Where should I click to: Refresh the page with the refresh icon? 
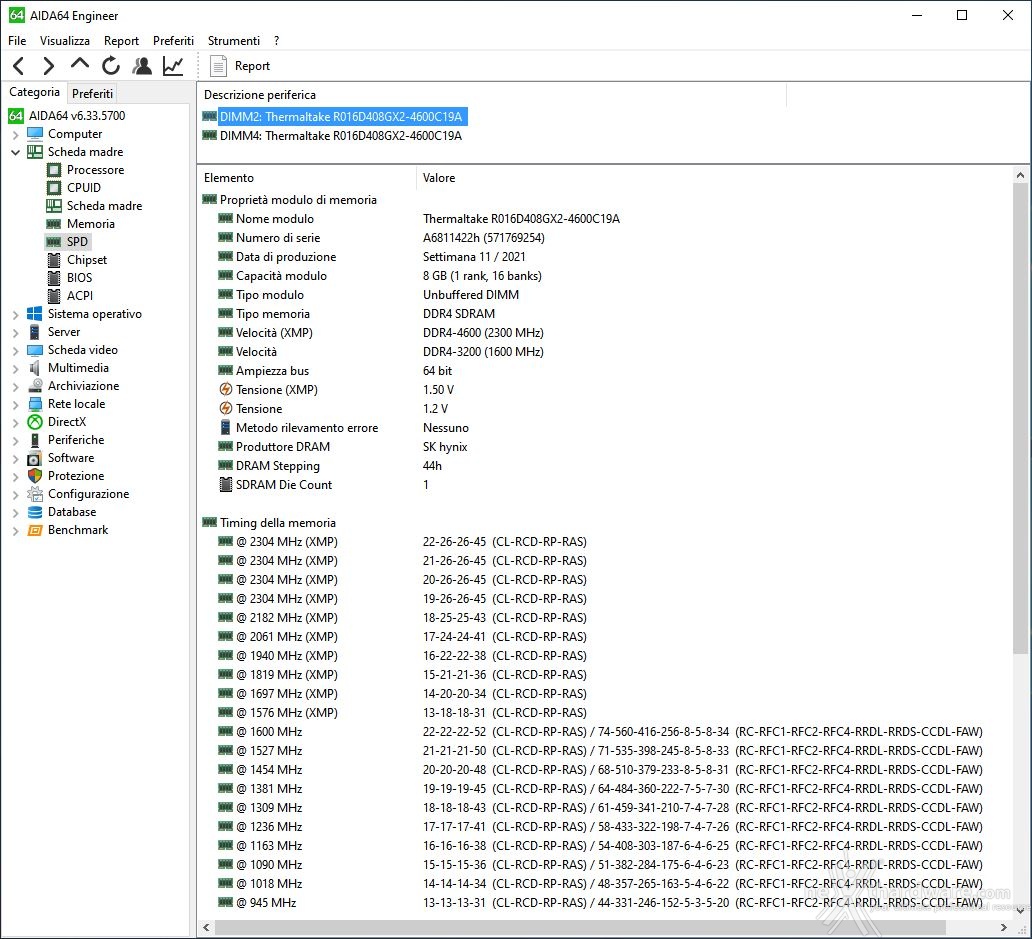(111, 66)
